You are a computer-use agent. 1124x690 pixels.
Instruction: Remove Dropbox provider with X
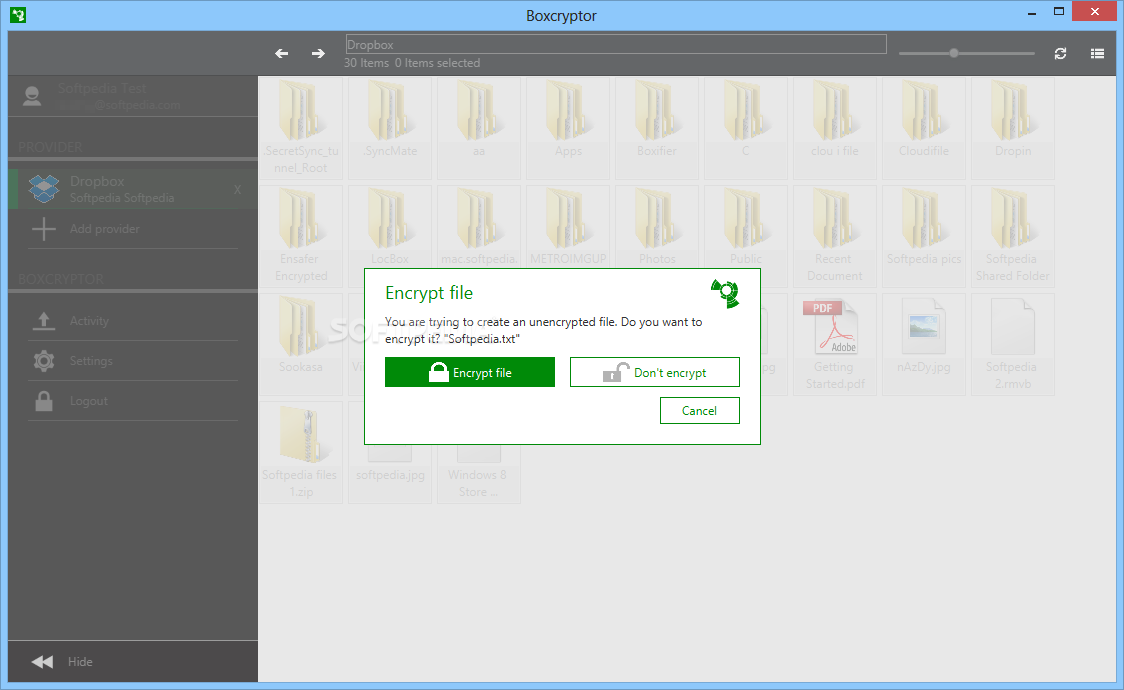point(237,190)
